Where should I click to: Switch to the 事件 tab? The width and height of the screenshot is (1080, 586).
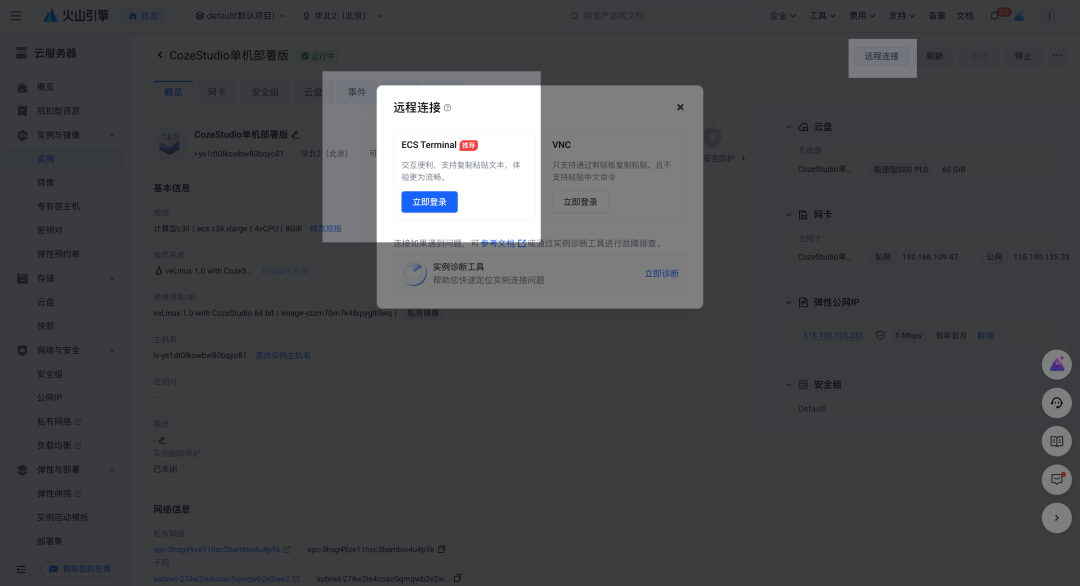point(357,92)
